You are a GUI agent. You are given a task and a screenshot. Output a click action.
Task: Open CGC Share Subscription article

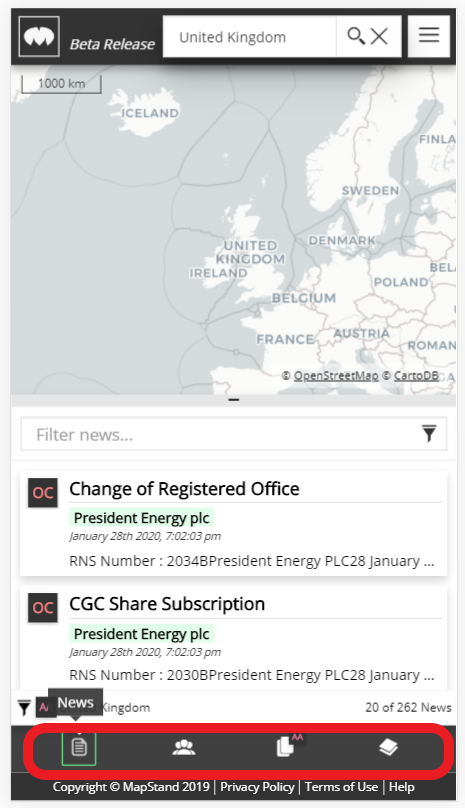pos(167,603)
